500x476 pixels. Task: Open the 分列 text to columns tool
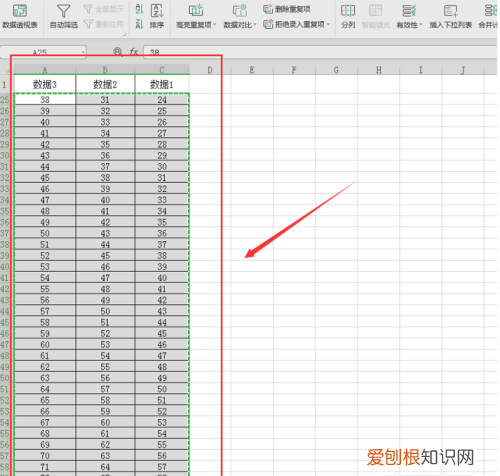pos(348,16)
